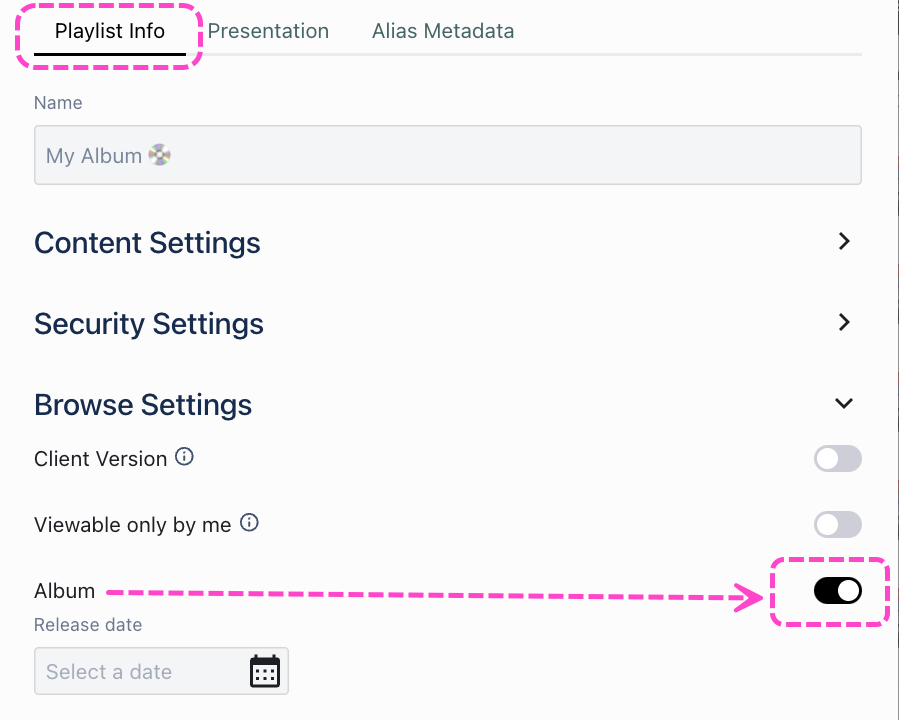Focus the playlist Name text field

point(447,155)
